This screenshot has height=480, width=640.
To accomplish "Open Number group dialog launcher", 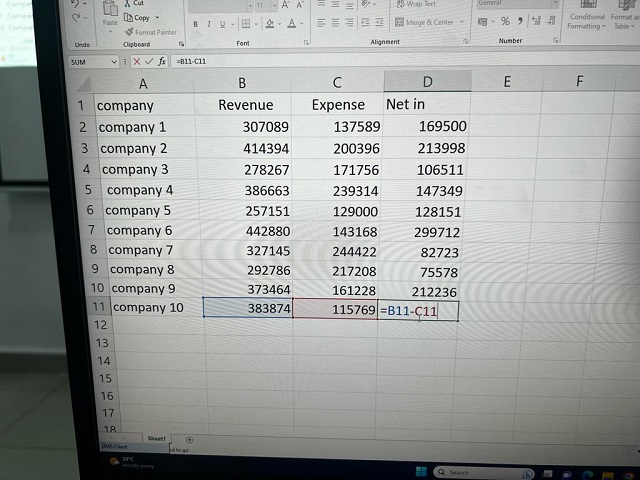I will click(x=556, y=40).
